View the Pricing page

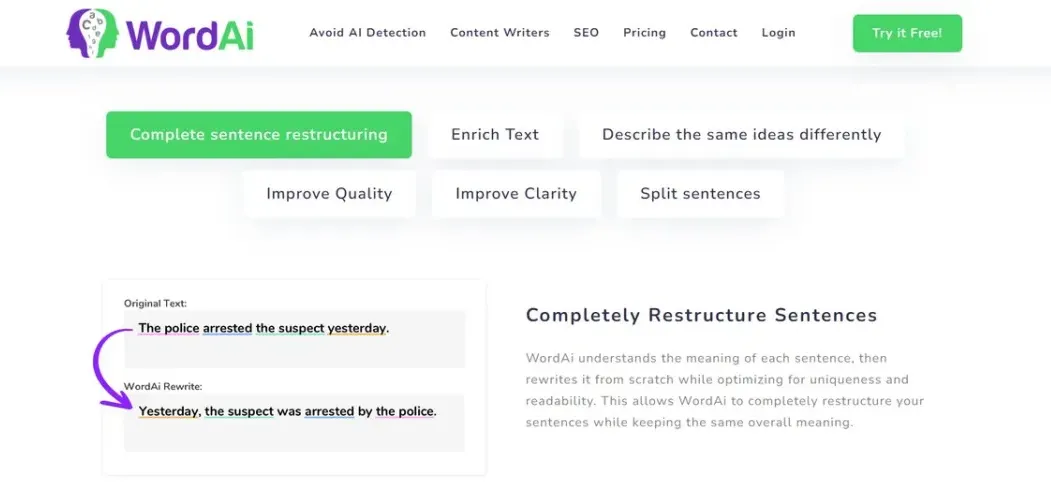[644, 33]
